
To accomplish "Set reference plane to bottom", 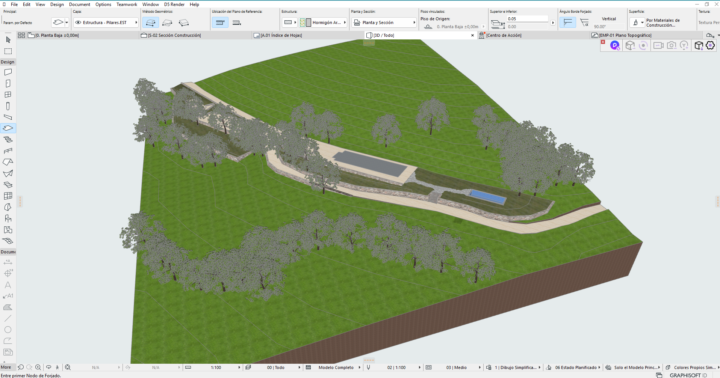I will click(236, 23).
